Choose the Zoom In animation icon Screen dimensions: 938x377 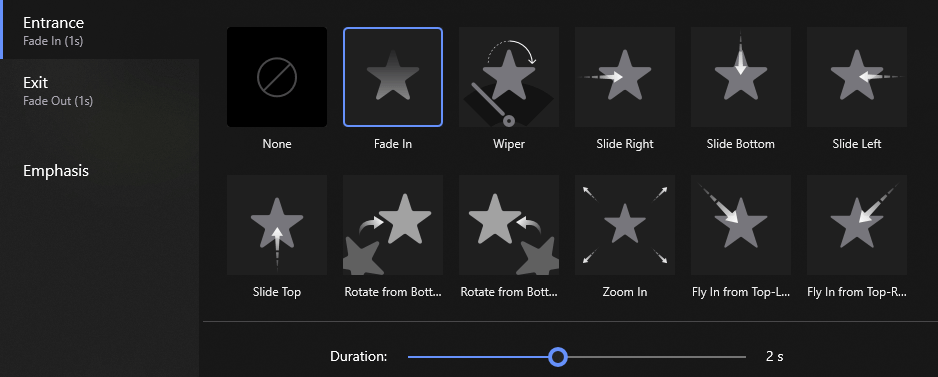coord(625,225)
